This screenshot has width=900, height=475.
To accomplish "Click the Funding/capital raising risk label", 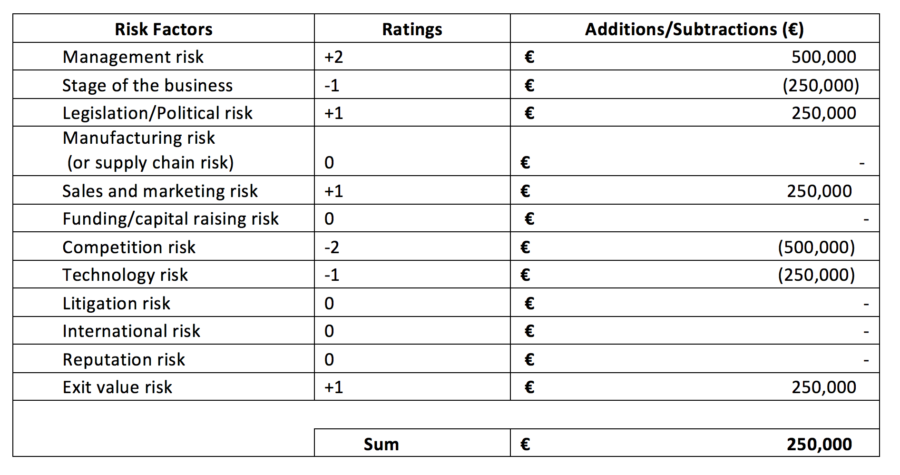I will click(x=171, y=219).
